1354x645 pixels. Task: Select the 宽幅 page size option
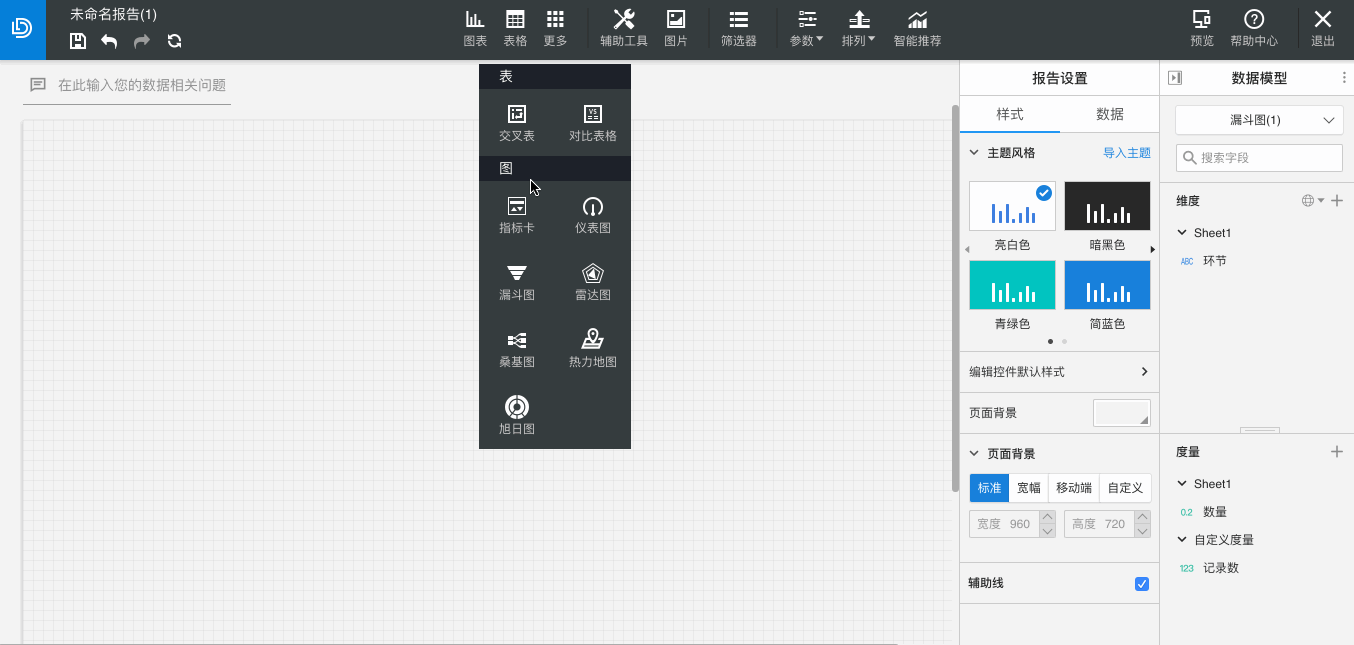[1029, 488]
